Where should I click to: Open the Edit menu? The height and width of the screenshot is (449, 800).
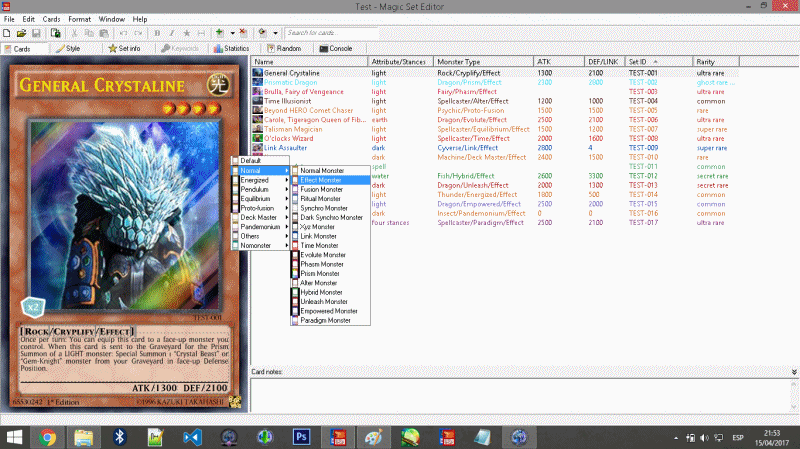pos(29,19)
